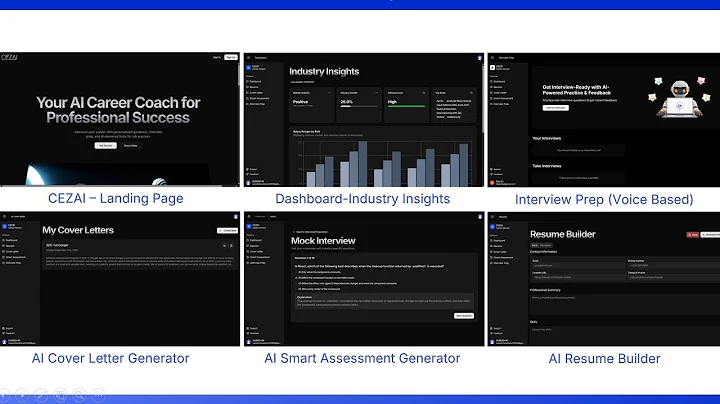
Task: Click Create New in My Cover Letters
Action: 227,230
